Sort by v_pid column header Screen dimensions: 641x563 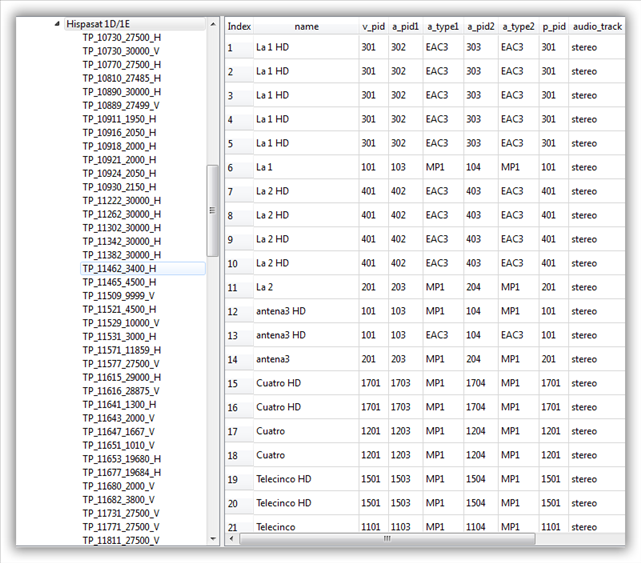click(373, 27)
